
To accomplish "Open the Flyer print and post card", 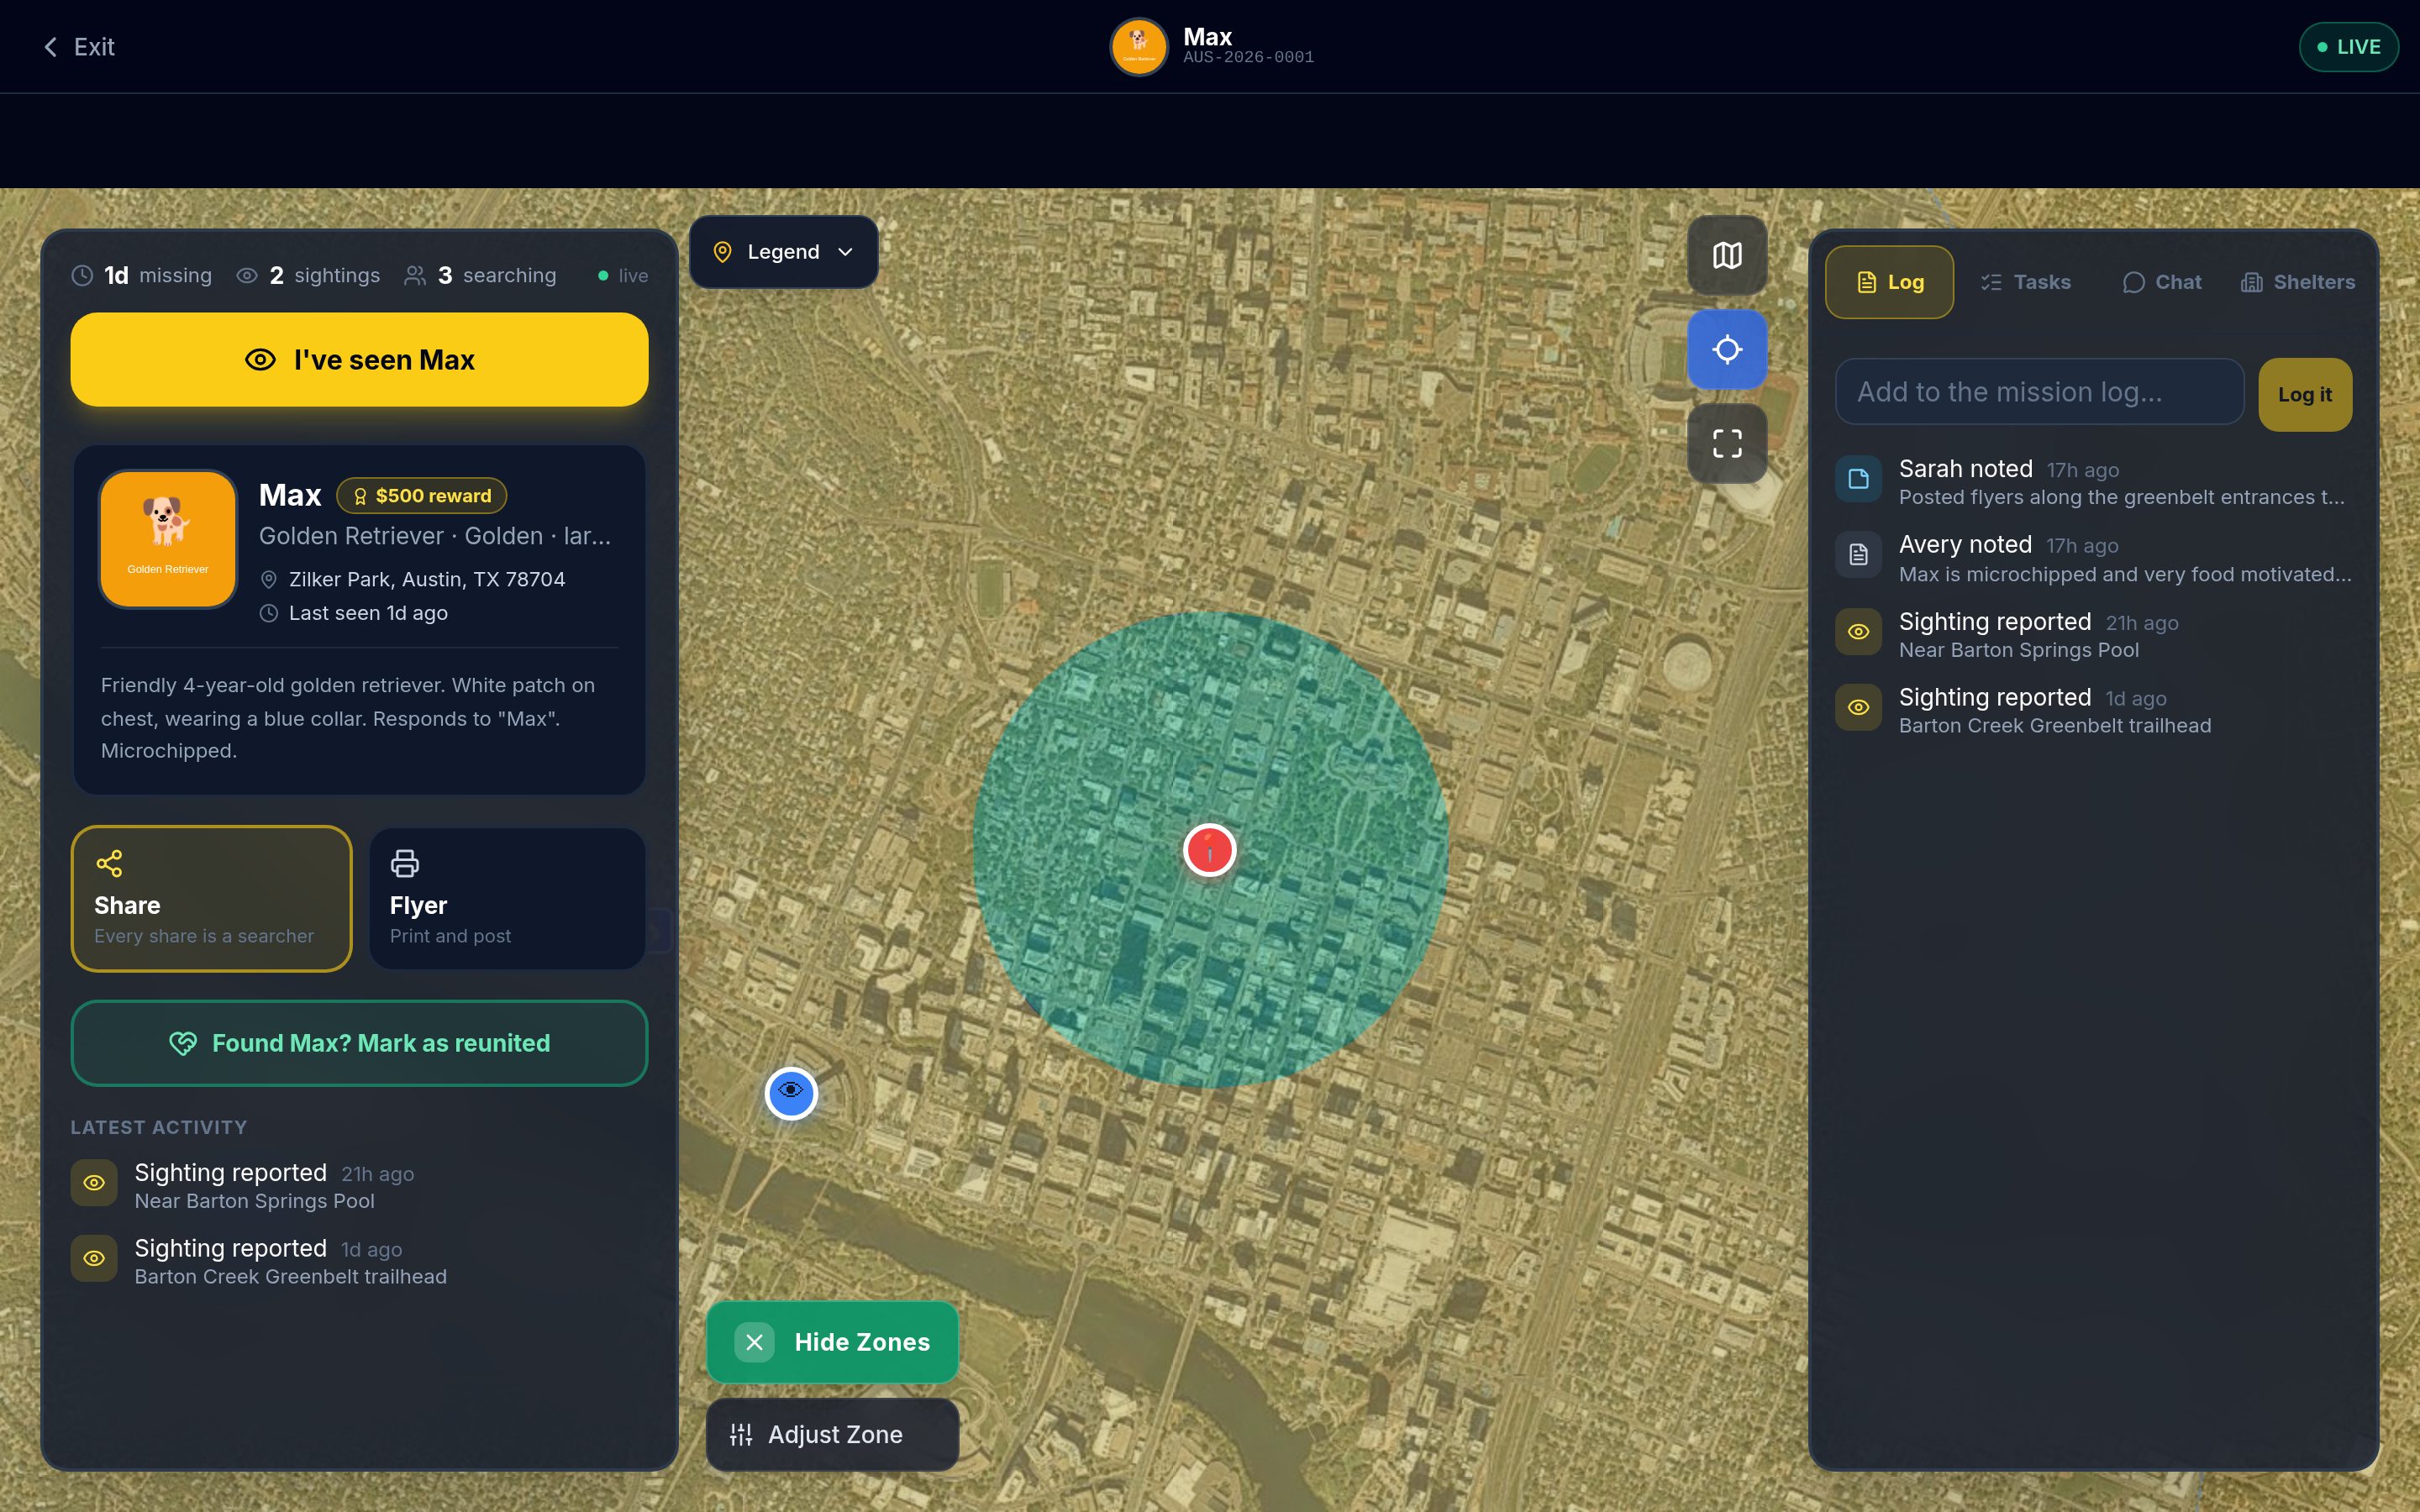I will (507, 898).
